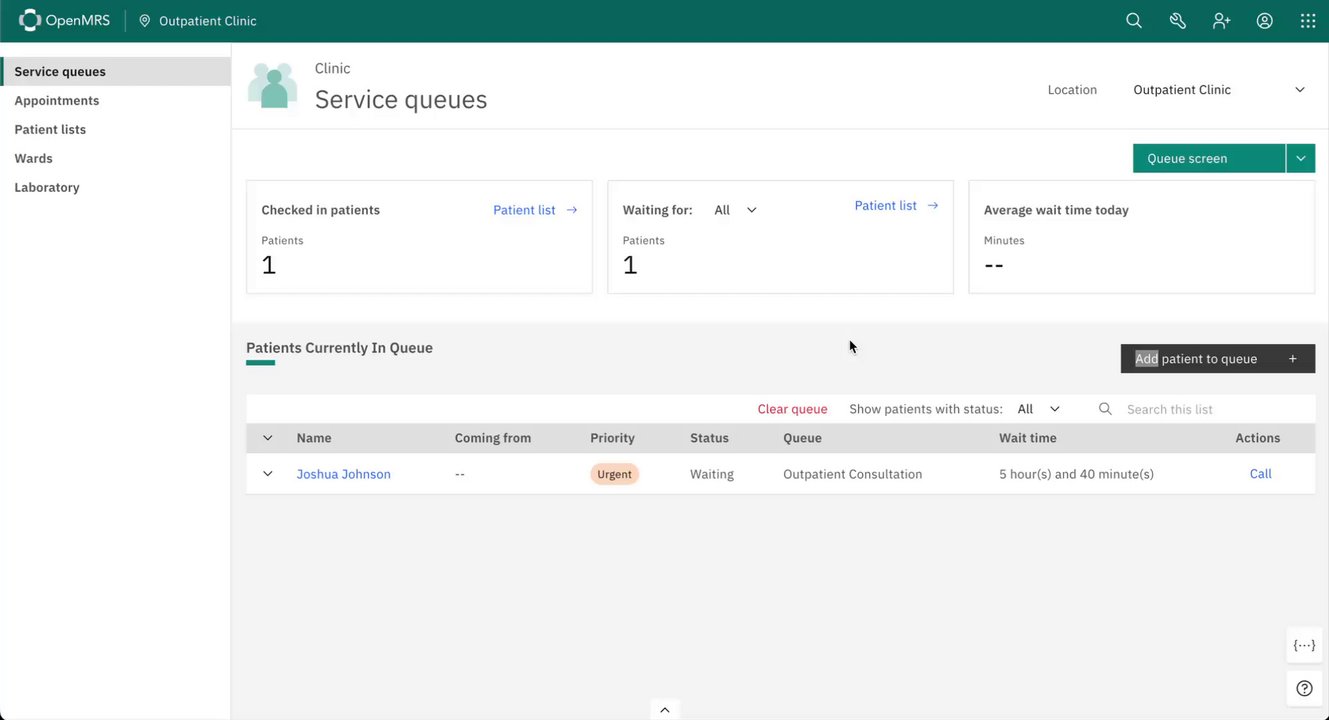Go to Appointments in sidebar

pos(57,101)
